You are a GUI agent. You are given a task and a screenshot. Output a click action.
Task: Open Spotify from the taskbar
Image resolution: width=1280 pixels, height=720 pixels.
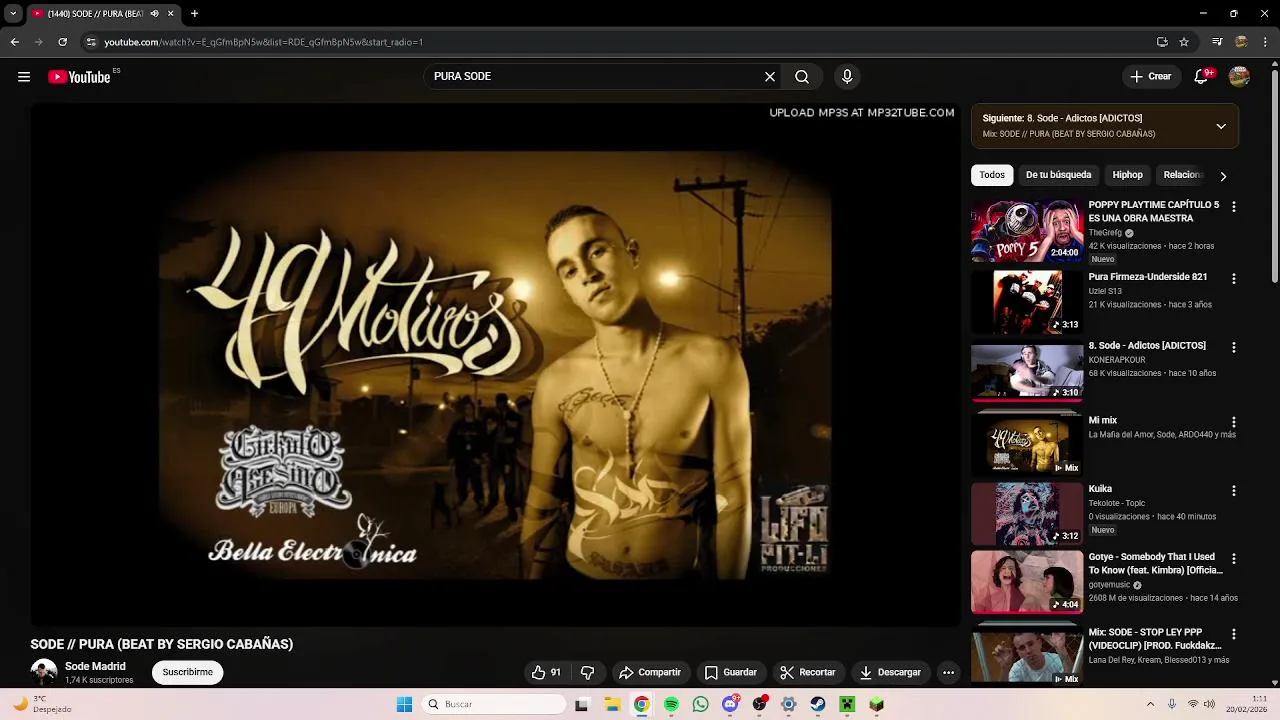tap(671, 704)
